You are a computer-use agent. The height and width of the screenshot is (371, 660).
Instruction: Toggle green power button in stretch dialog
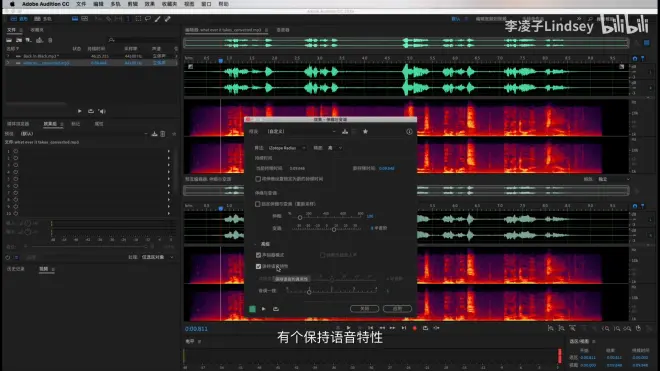click(x=252, y=309)
